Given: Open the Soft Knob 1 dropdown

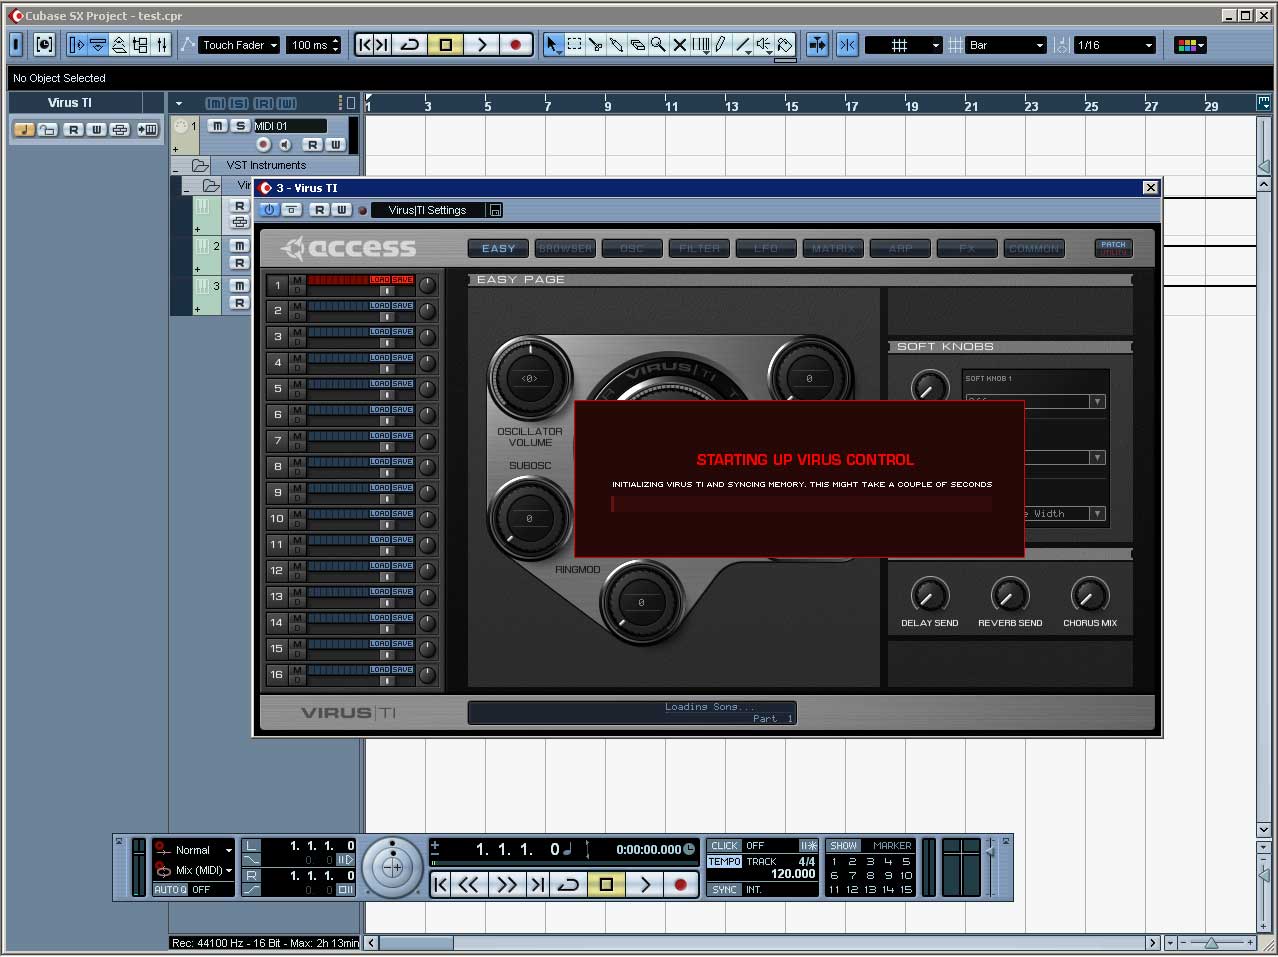Looking at the screenshot, I should coord(1034,401).
